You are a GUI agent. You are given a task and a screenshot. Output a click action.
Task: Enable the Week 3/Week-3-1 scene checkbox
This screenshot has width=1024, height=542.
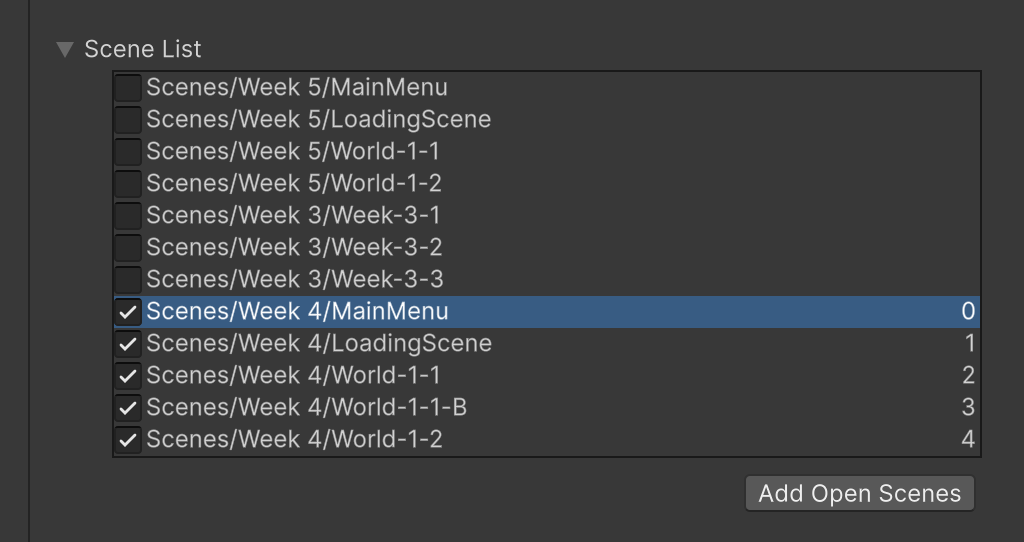(x=128, y=216)
